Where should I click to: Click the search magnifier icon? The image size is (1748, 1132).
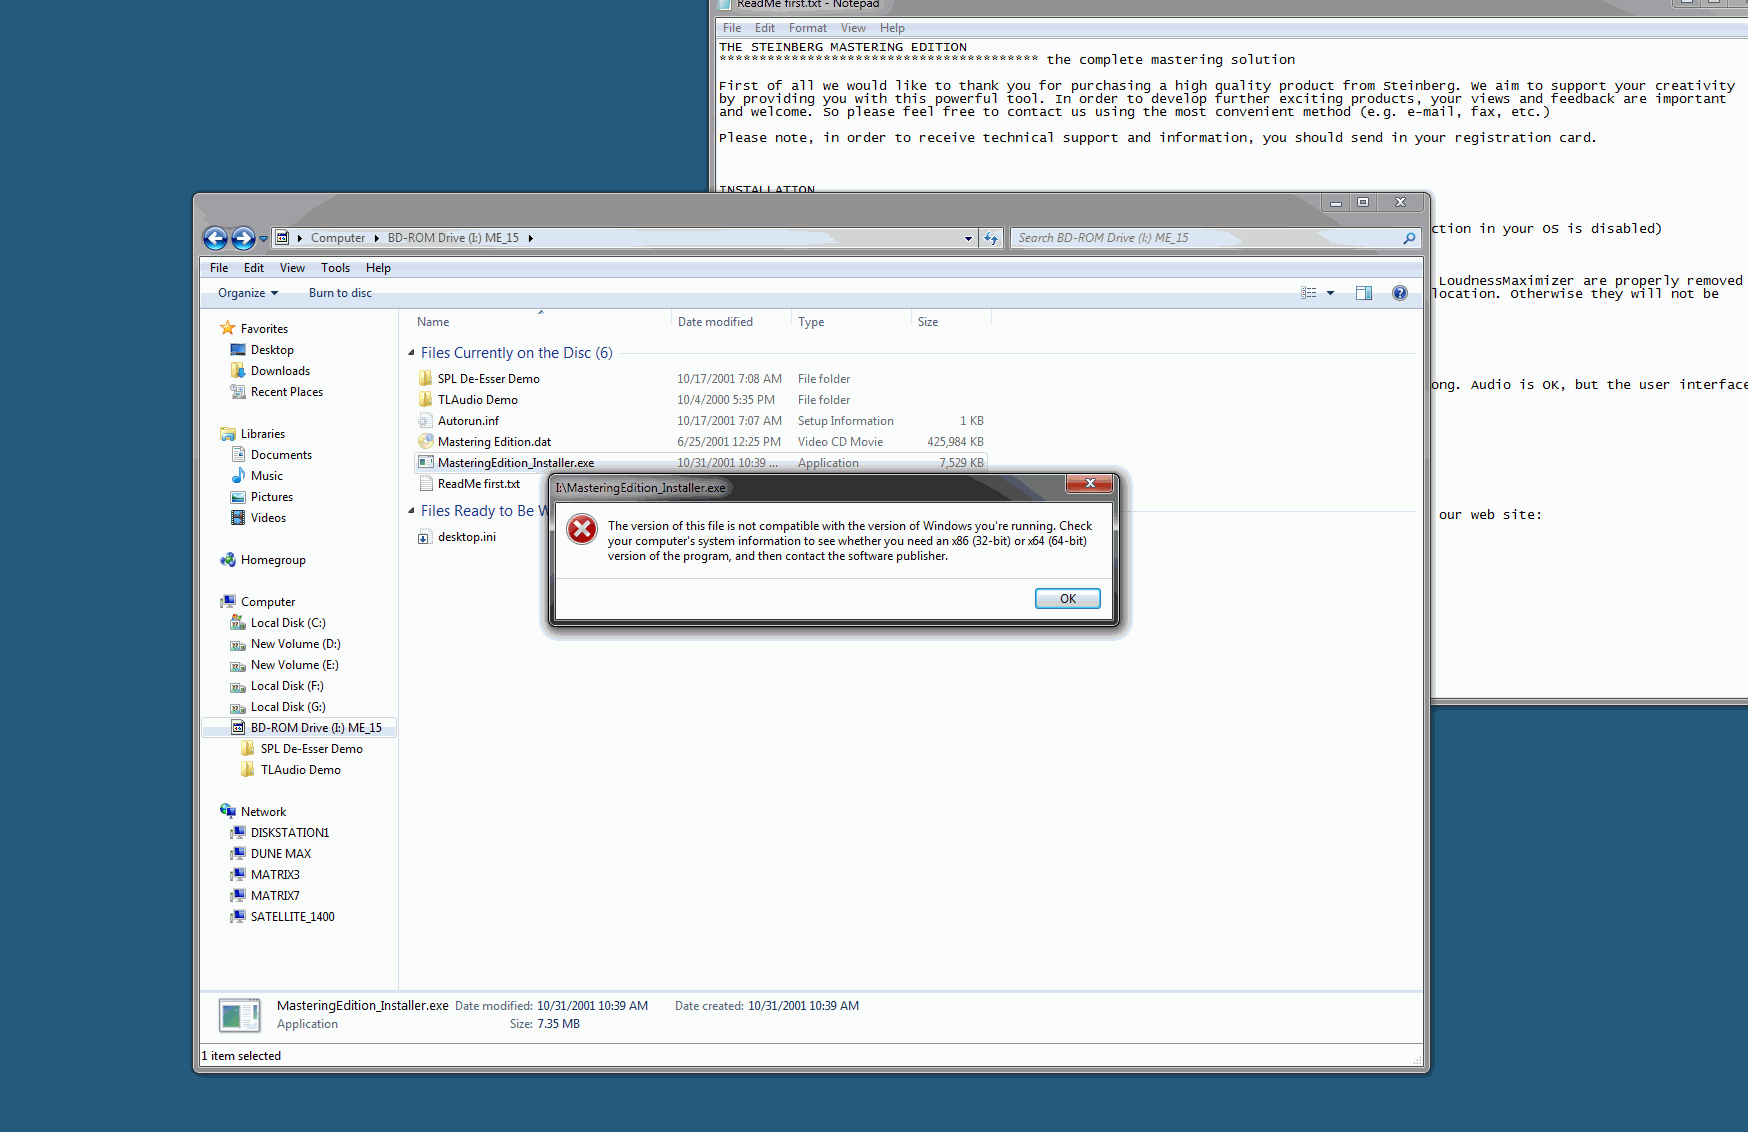coord(1409,238)
